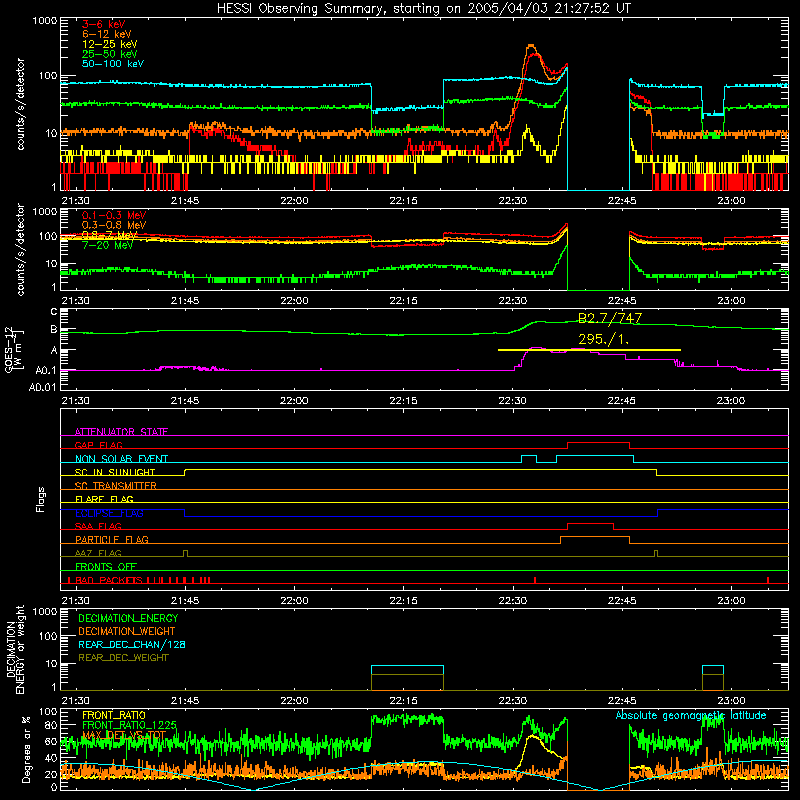Select the green 7-20 MeV legend label
Viewport: 800px width, 800px height.
point(108,245)
